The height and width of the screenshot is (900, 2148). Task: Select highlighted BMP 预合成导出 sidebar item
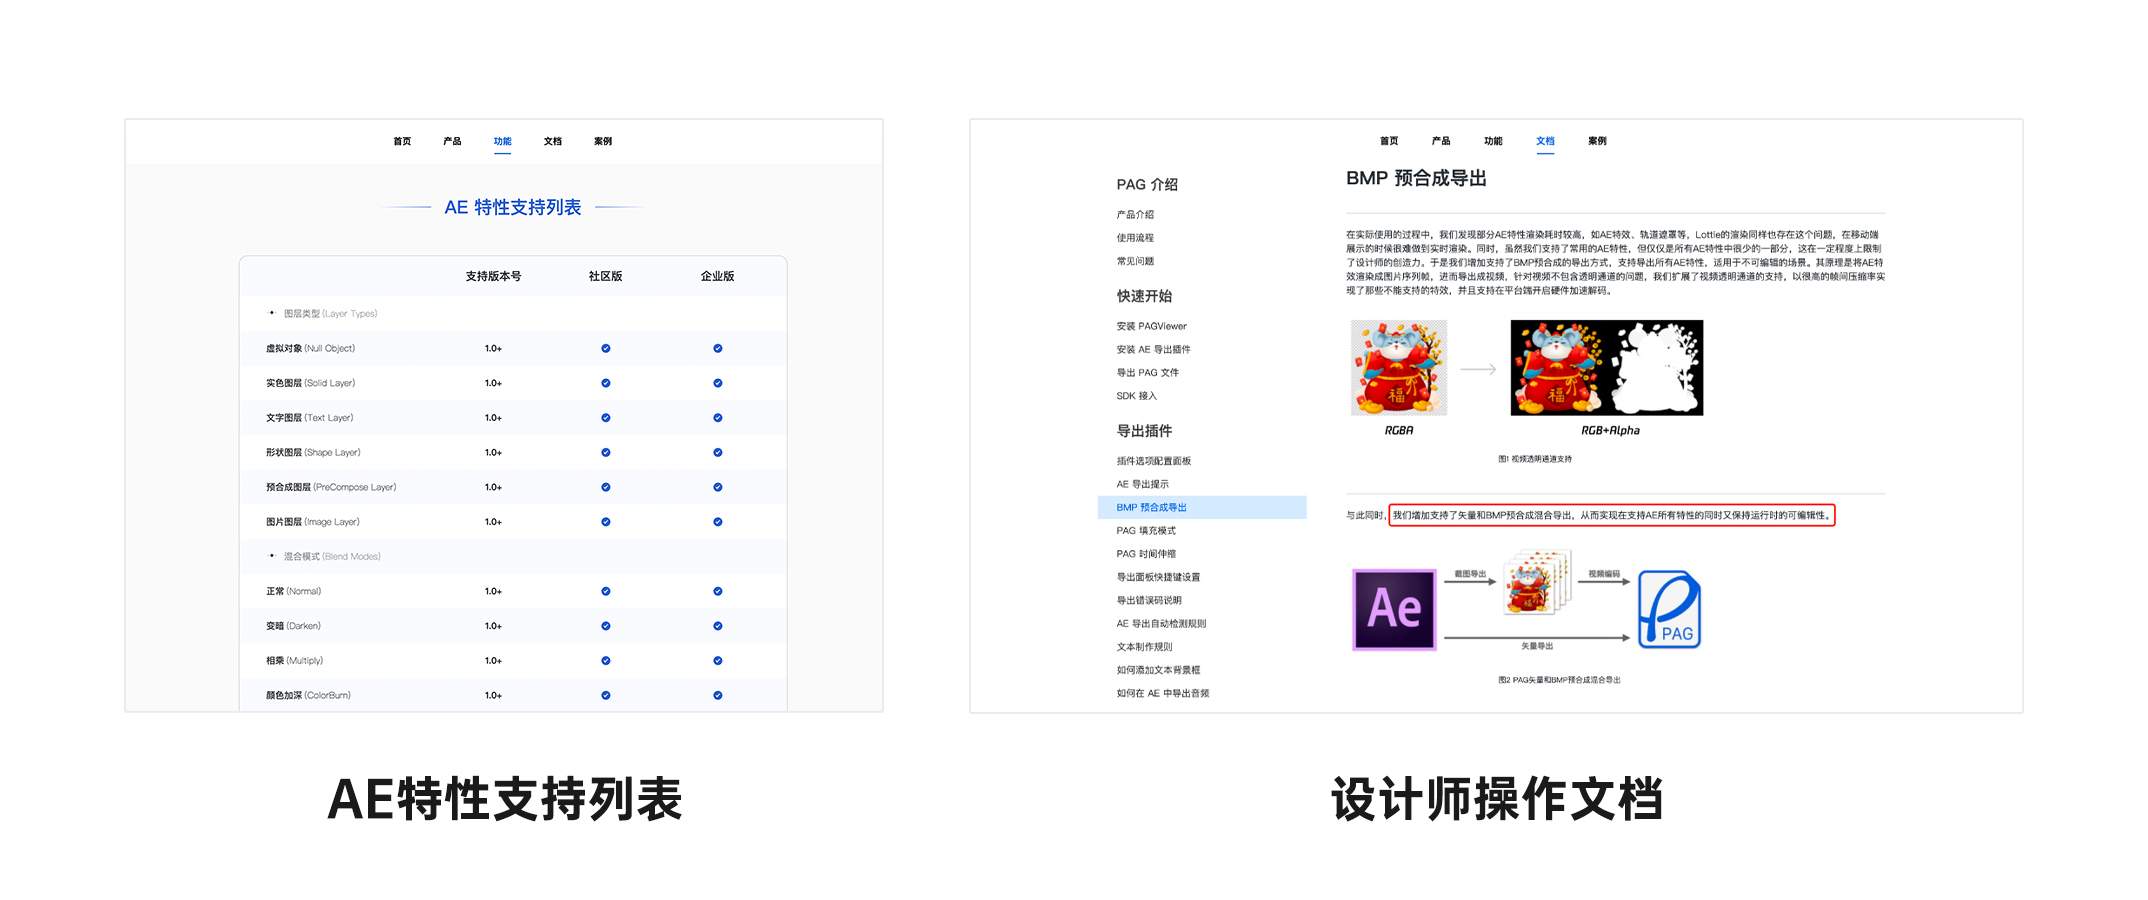pyautogui.click(x=1202, y=507)
